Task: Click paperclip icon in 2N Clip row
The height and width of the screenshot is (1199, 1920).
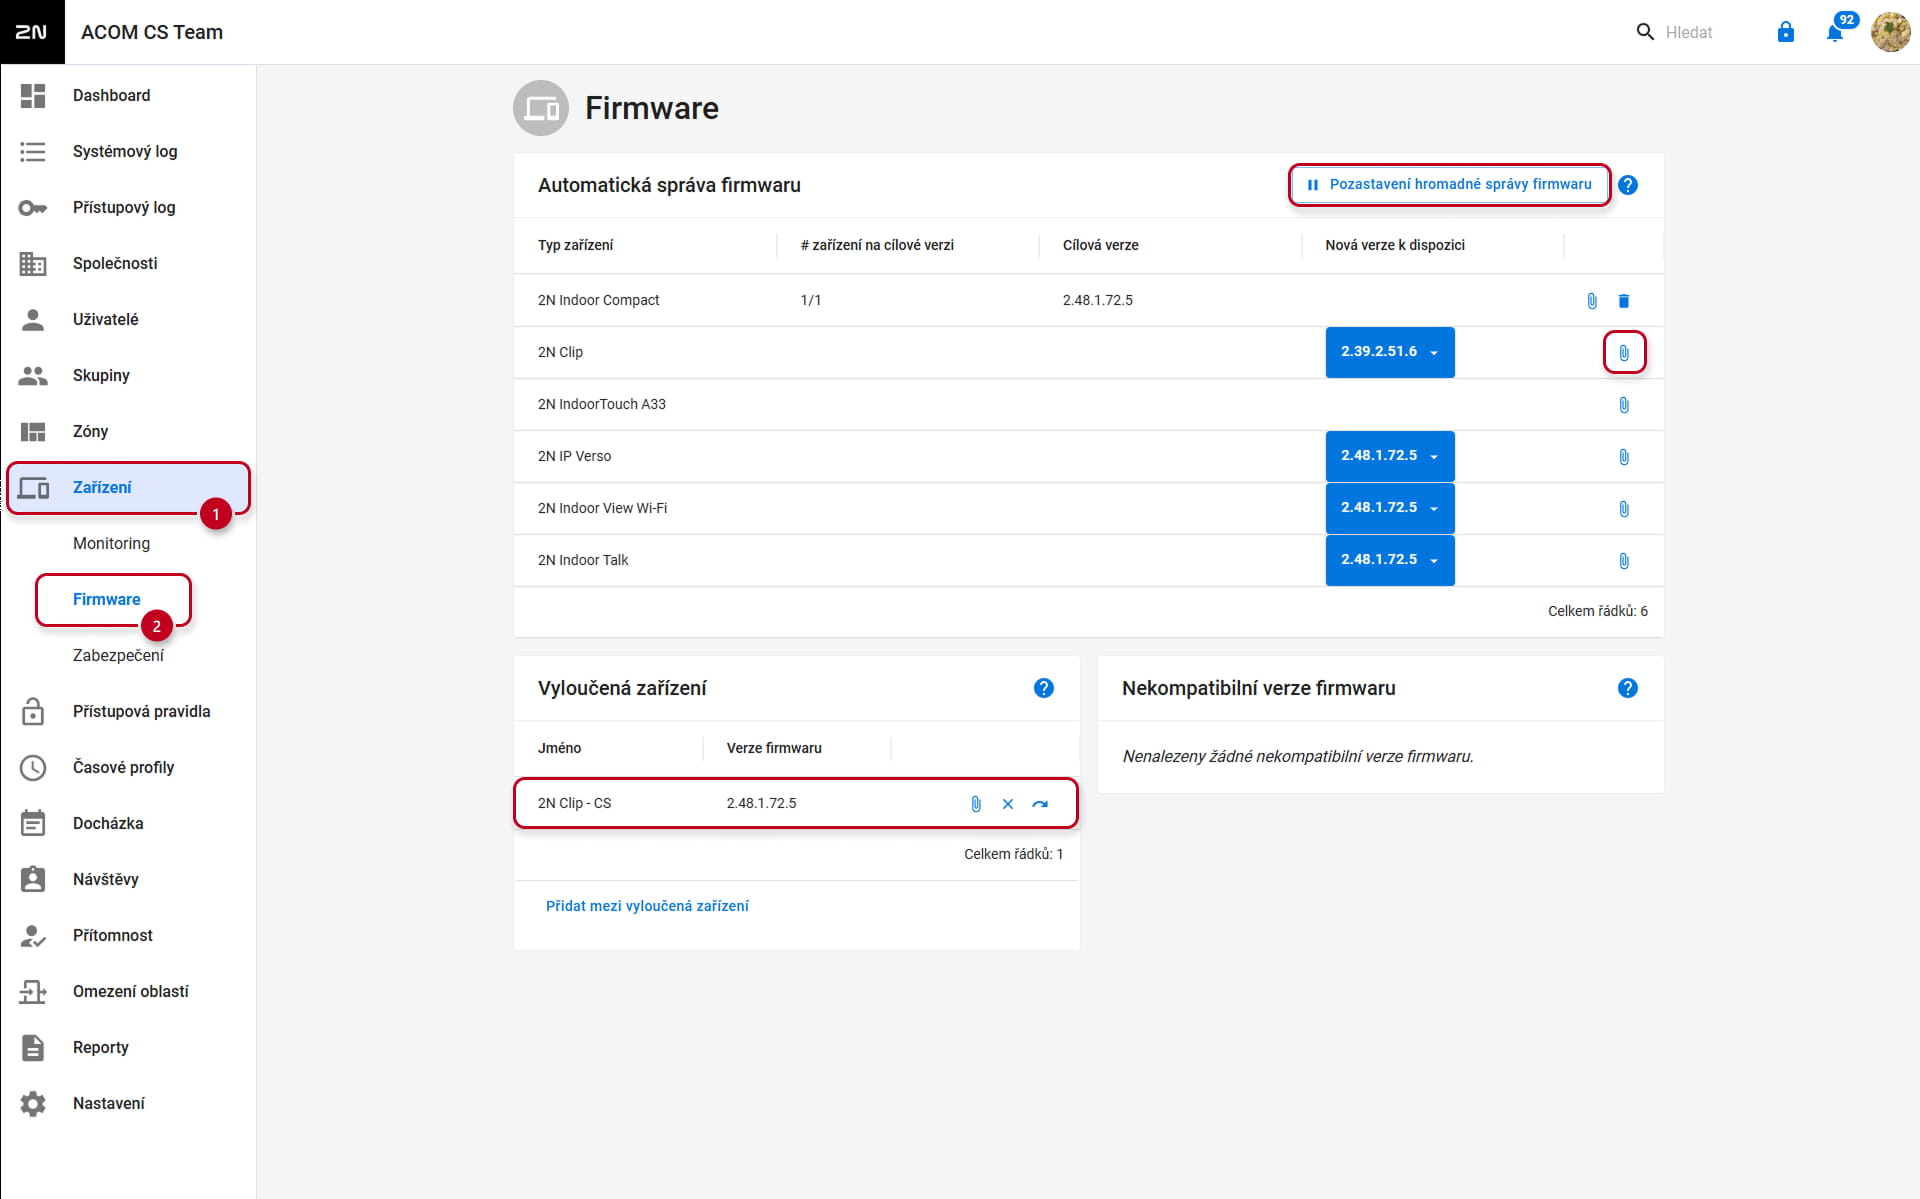Action: point(1624,353)
